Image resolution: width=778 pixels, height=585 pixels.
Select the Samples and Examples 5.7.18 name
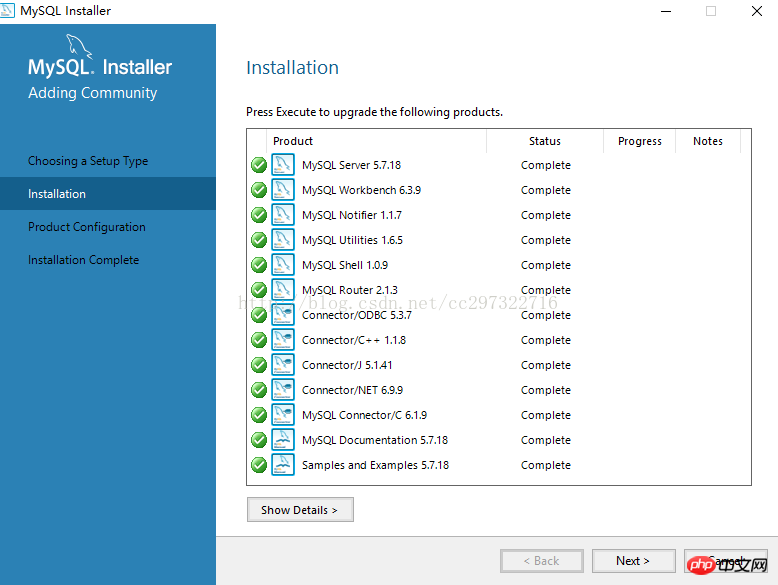(x=375, y=465)
